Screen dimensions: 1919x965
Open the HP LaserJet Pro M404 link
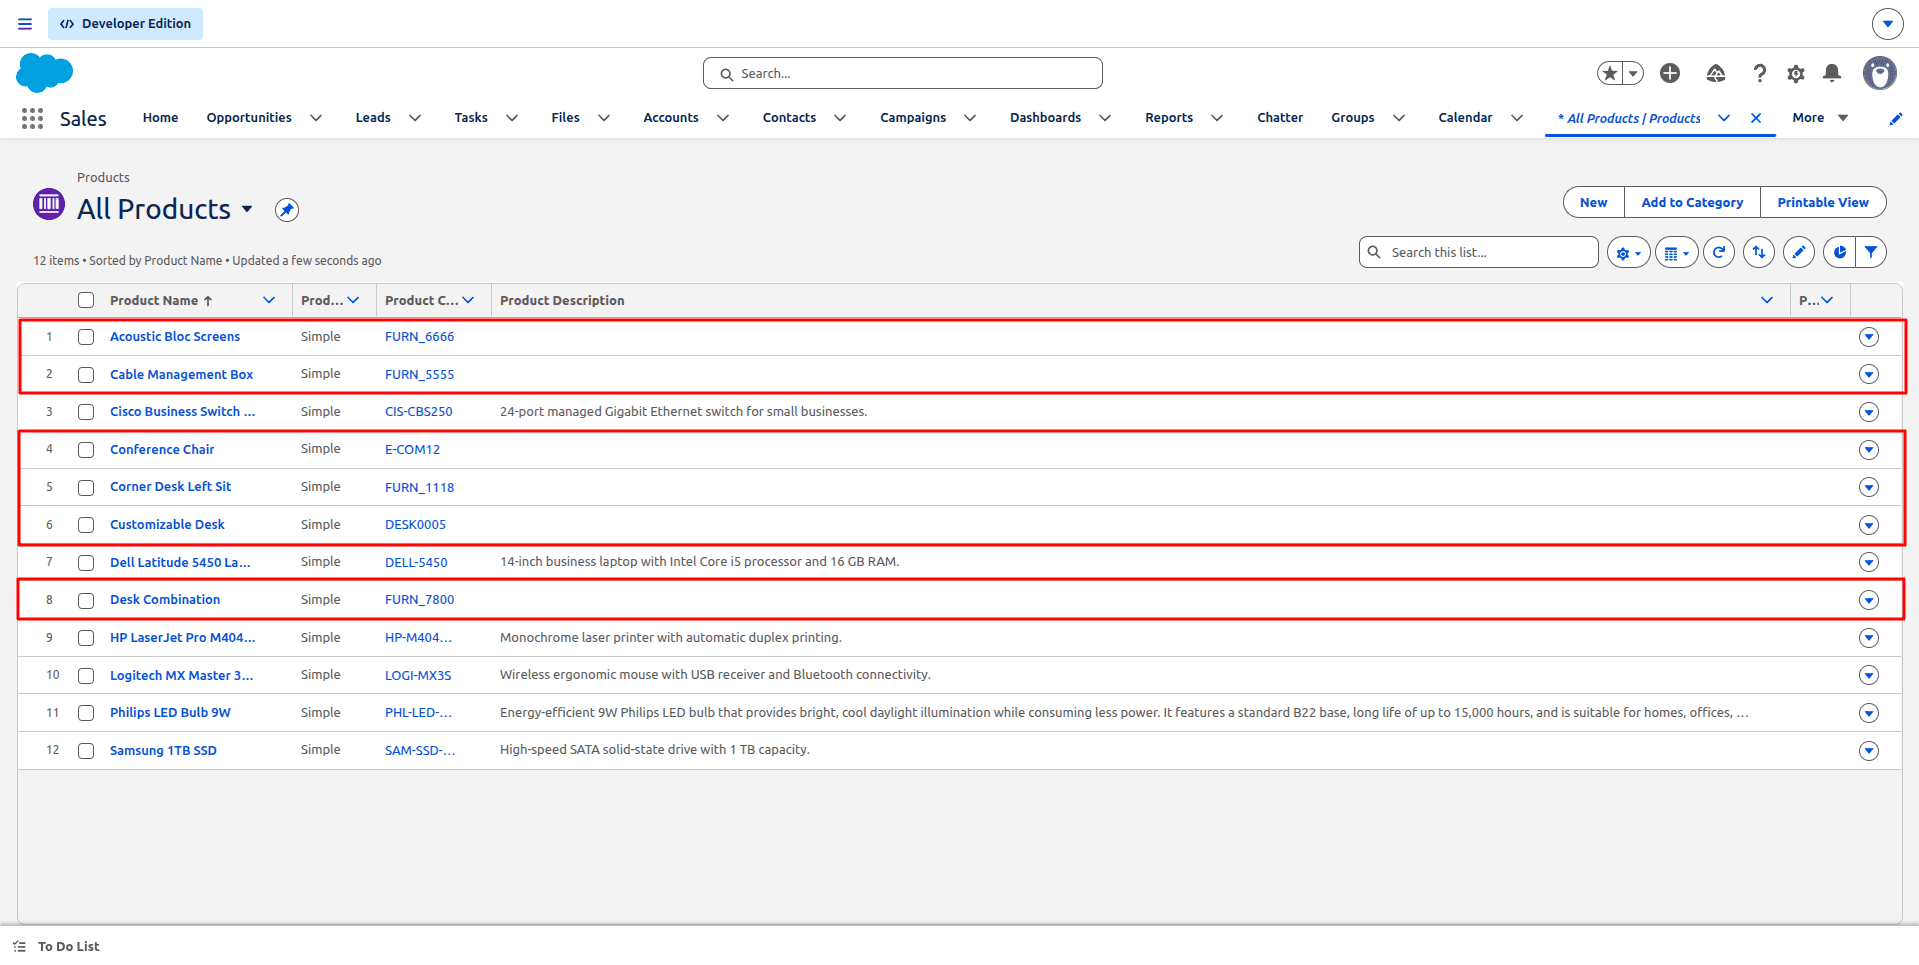tap(182, 638)
